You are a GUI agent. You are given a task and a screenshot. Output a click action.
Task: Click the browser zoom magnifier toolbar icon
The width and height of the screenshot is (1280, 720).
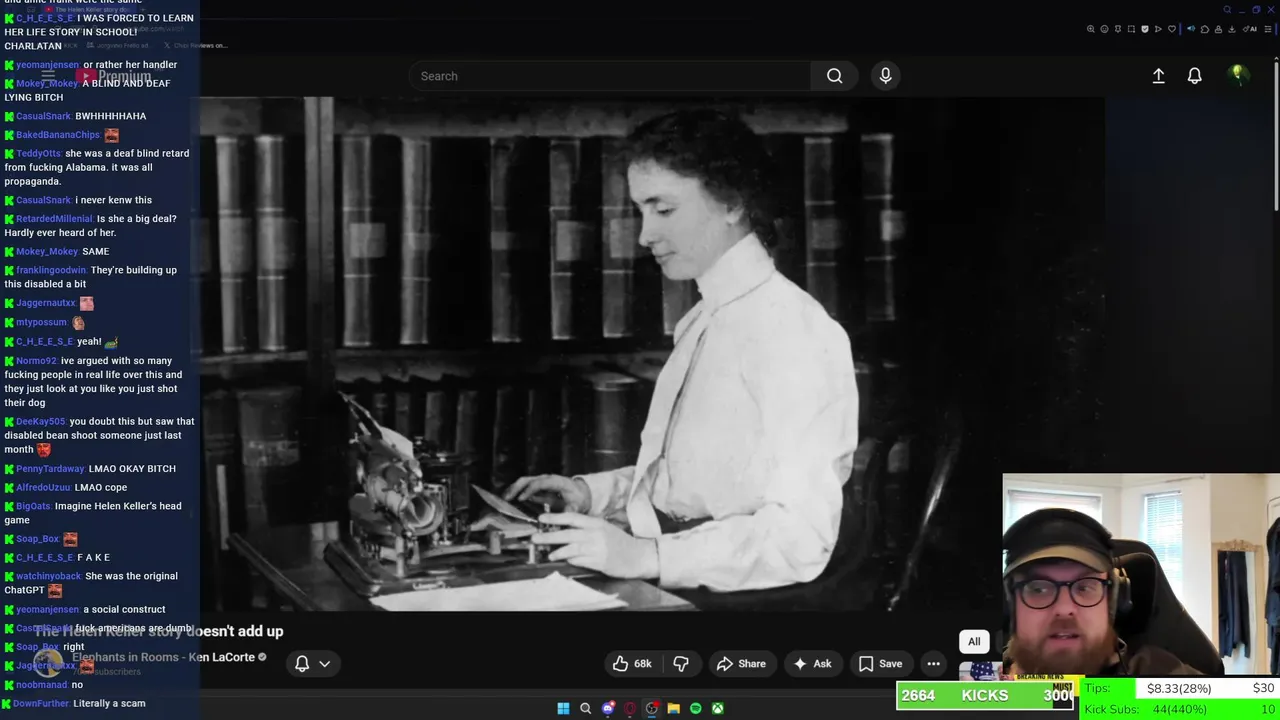point(1091,29)
